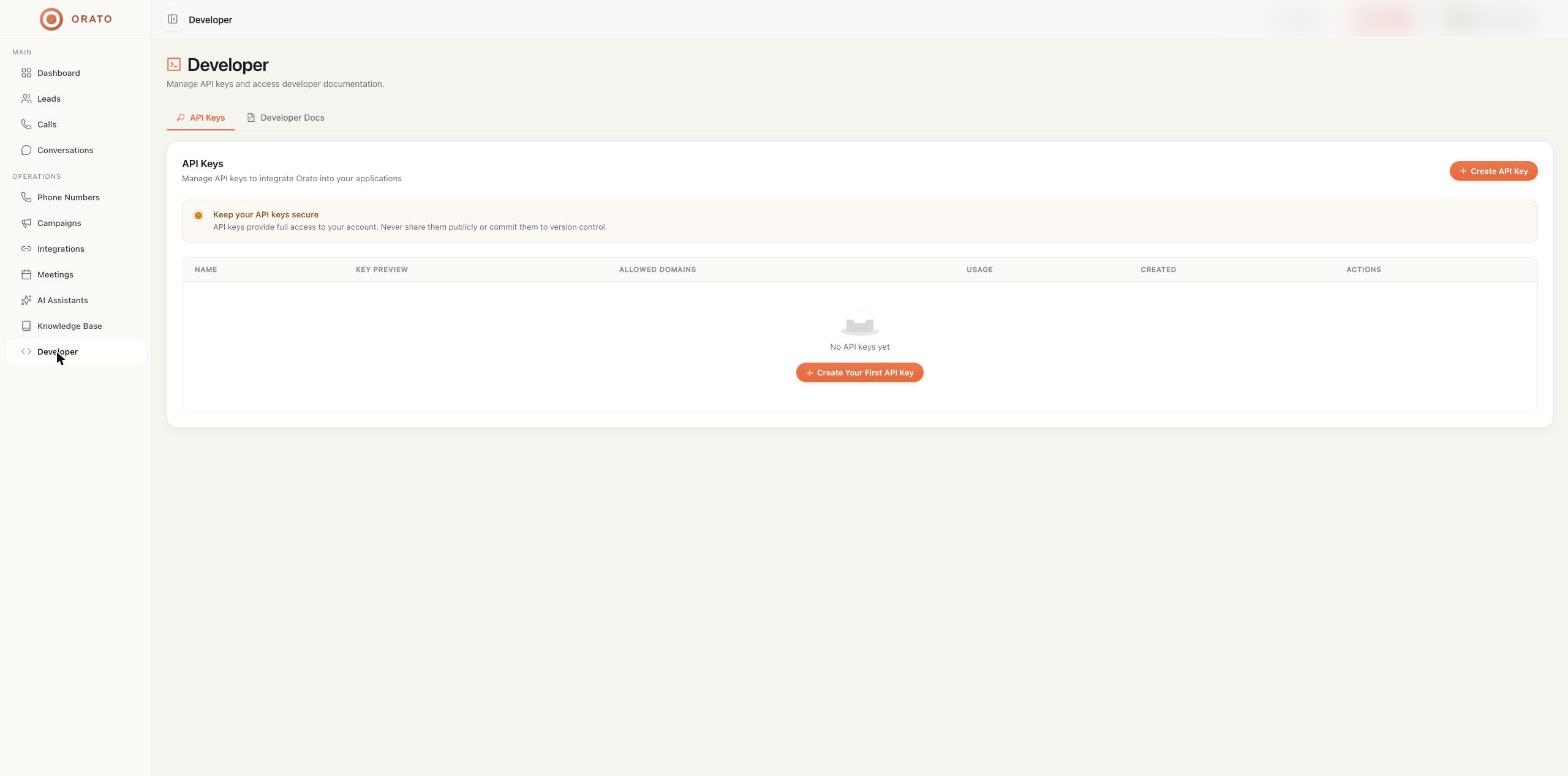This screenshot has height=776, width=1568.
Task: Go to Campaigns page
Action: [x=76, y=223]
